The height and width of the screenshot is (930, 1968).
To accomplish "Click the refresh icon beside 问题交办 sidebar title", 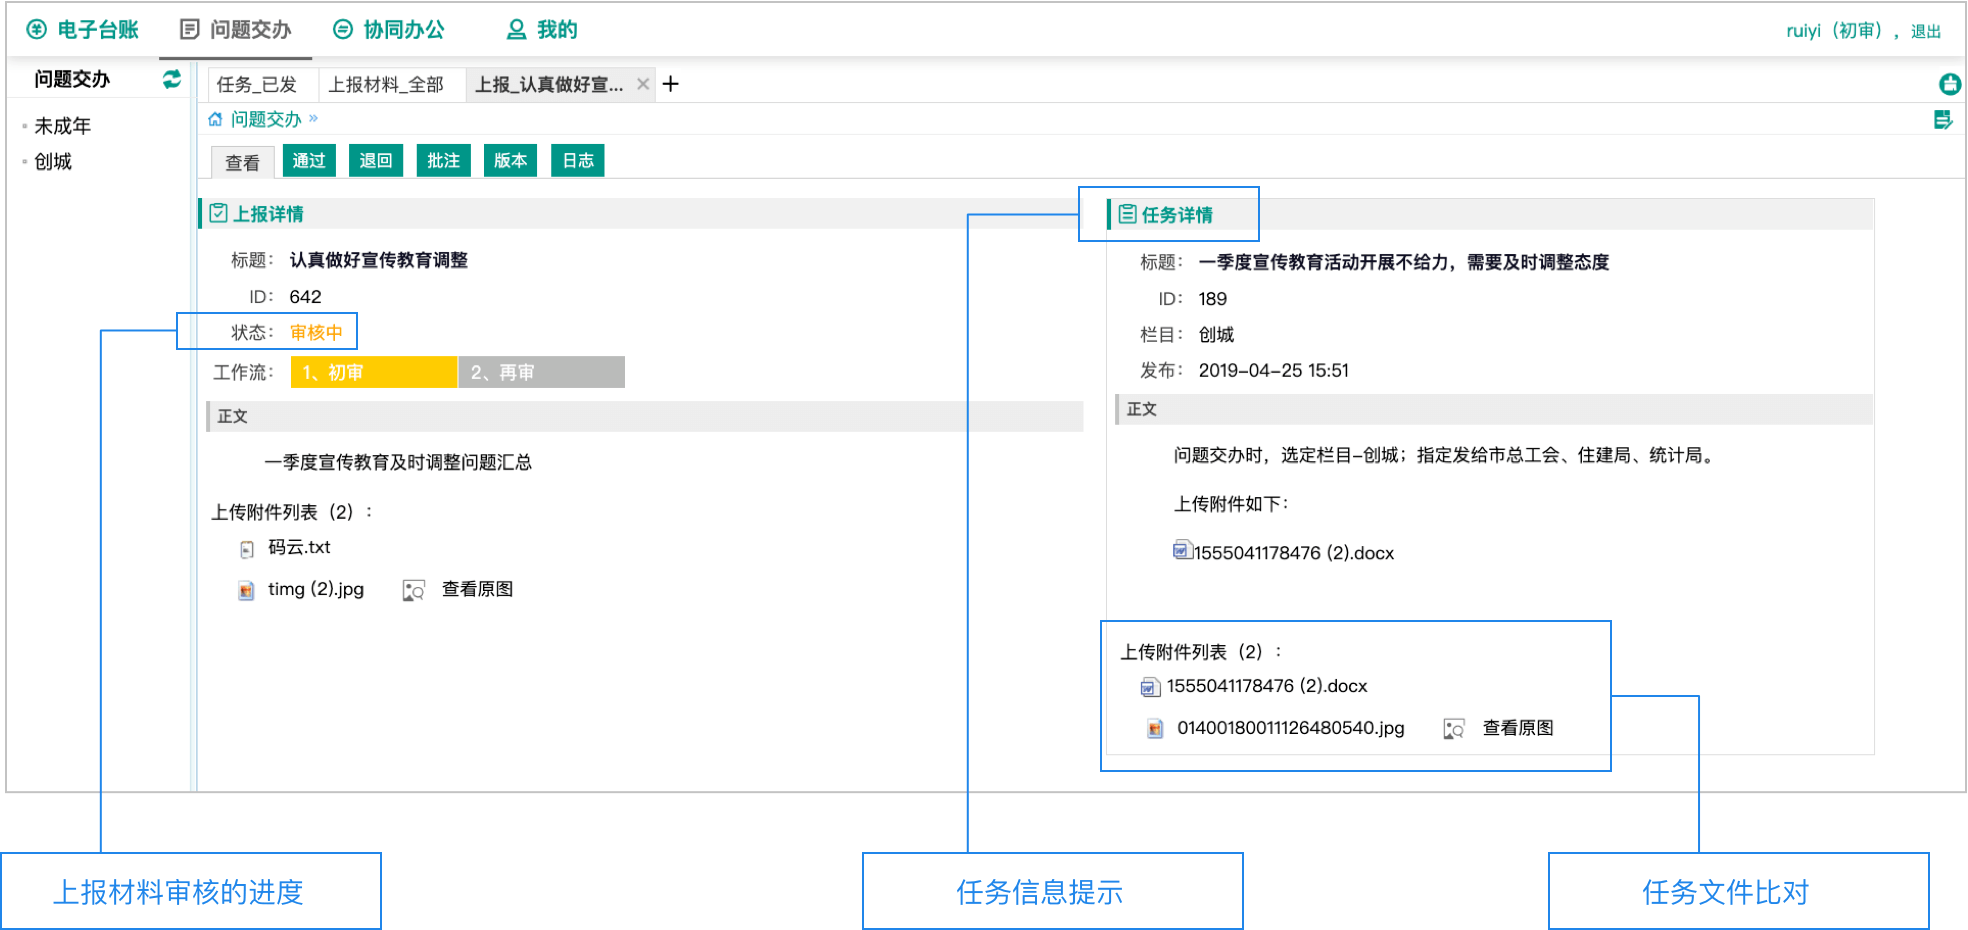I will point(172,79).
